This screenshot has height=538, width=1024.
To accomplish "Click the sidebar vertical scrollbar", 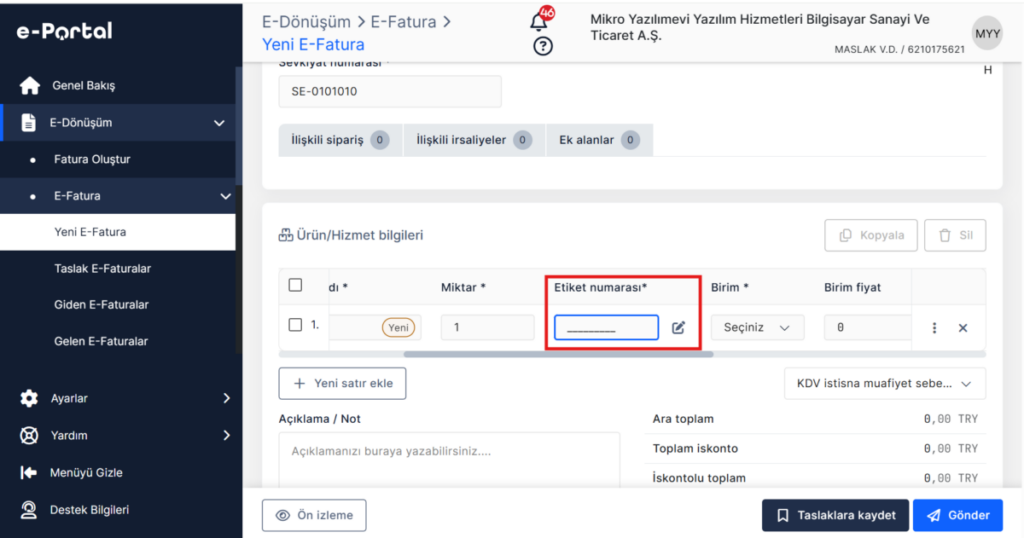I will tap(239, 125).
